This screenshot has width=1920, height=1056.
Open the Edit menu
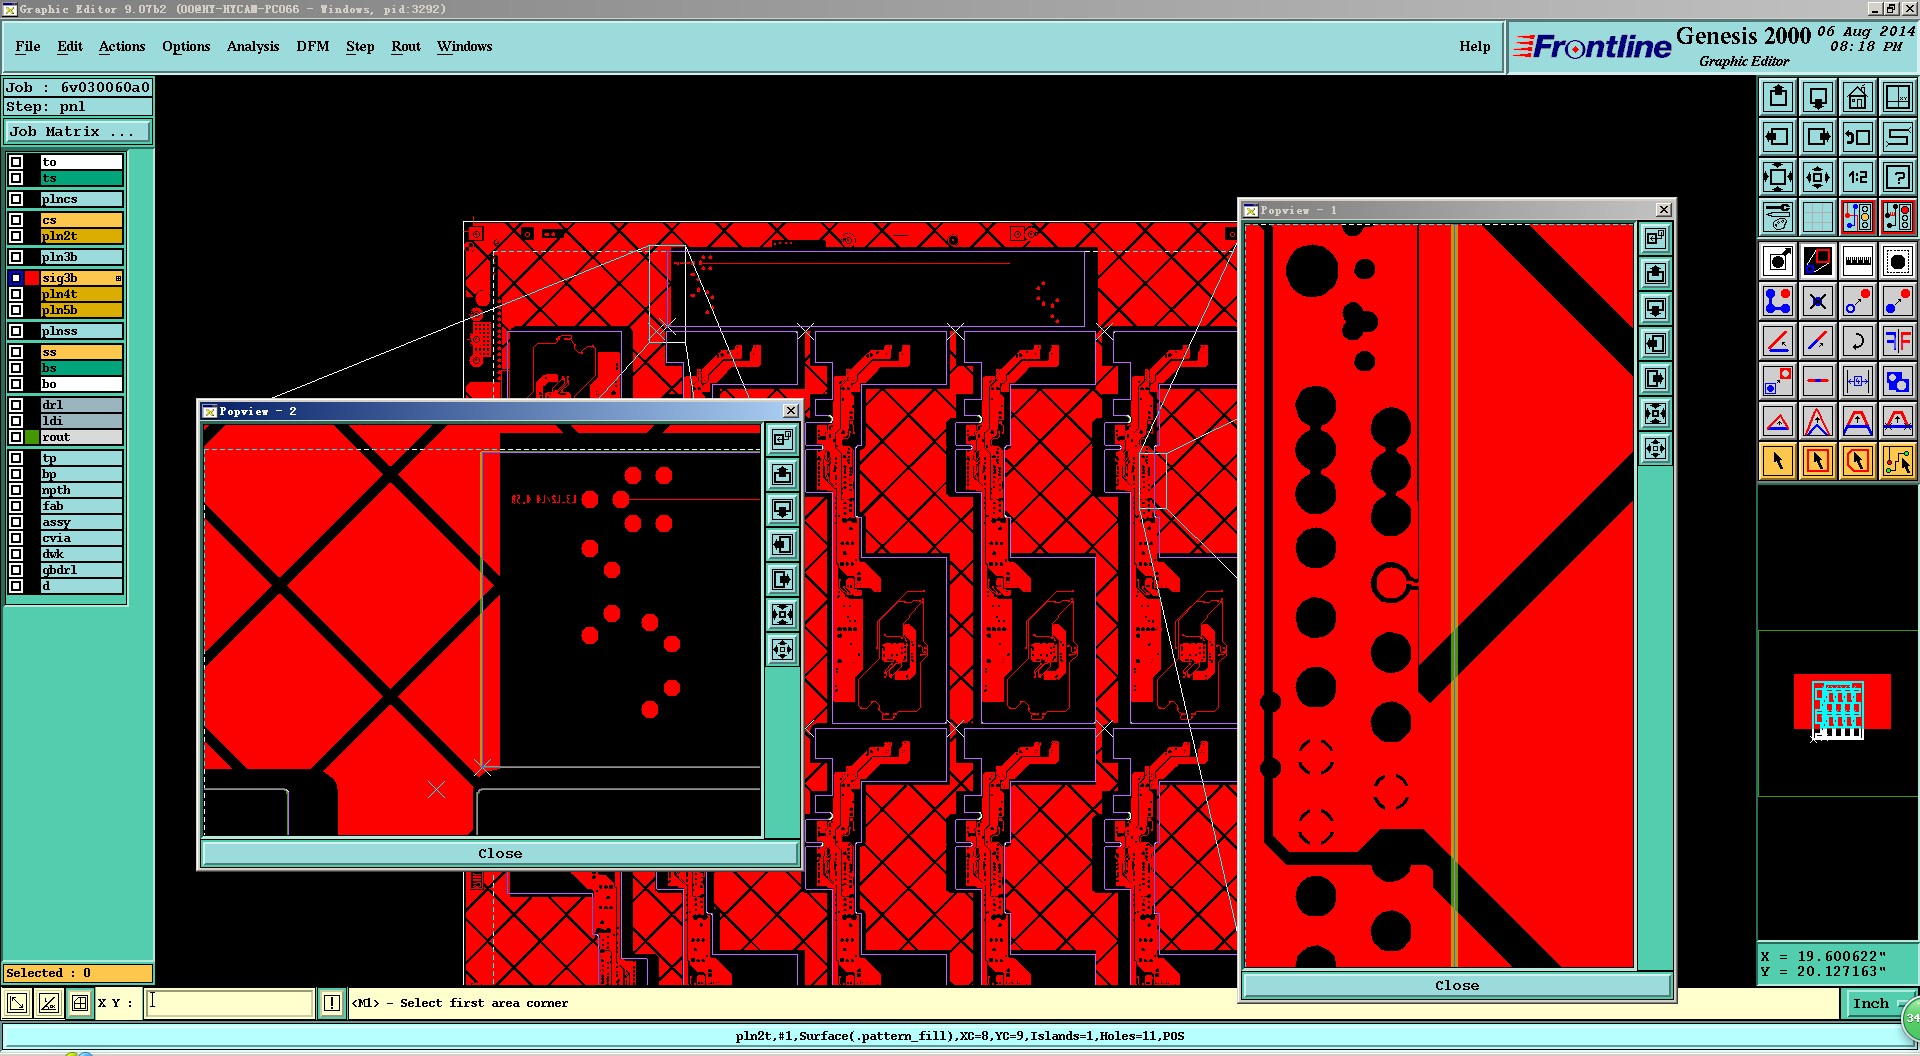click(x=70, y=46)
